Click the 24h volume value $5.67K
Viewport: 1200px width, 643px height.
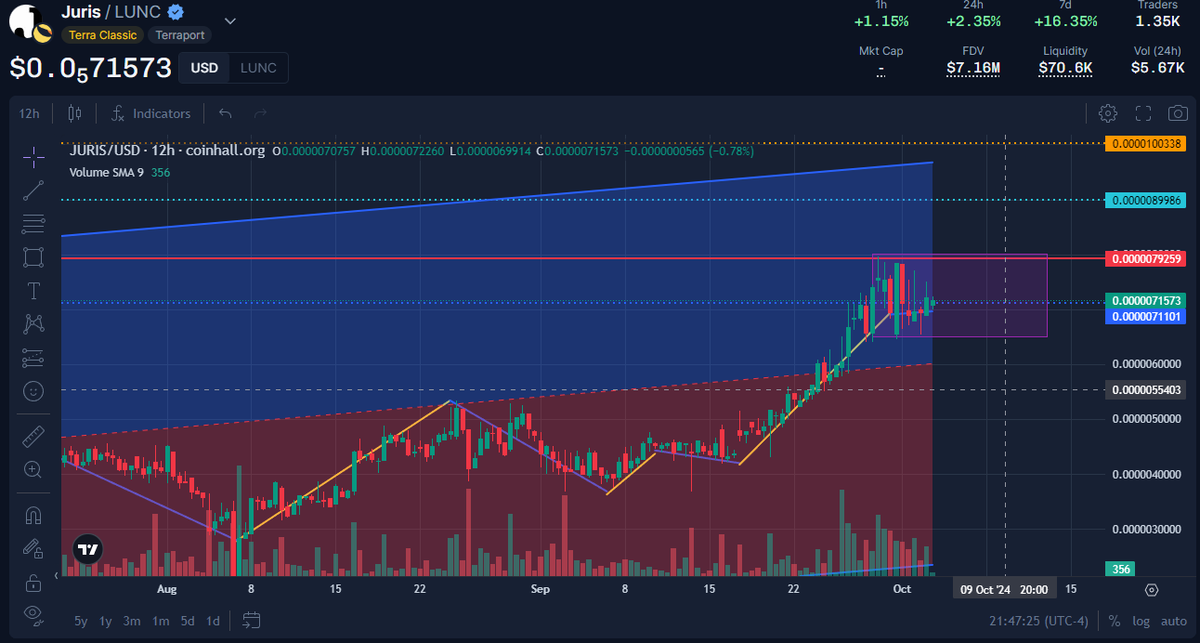tap(1158, 68)
